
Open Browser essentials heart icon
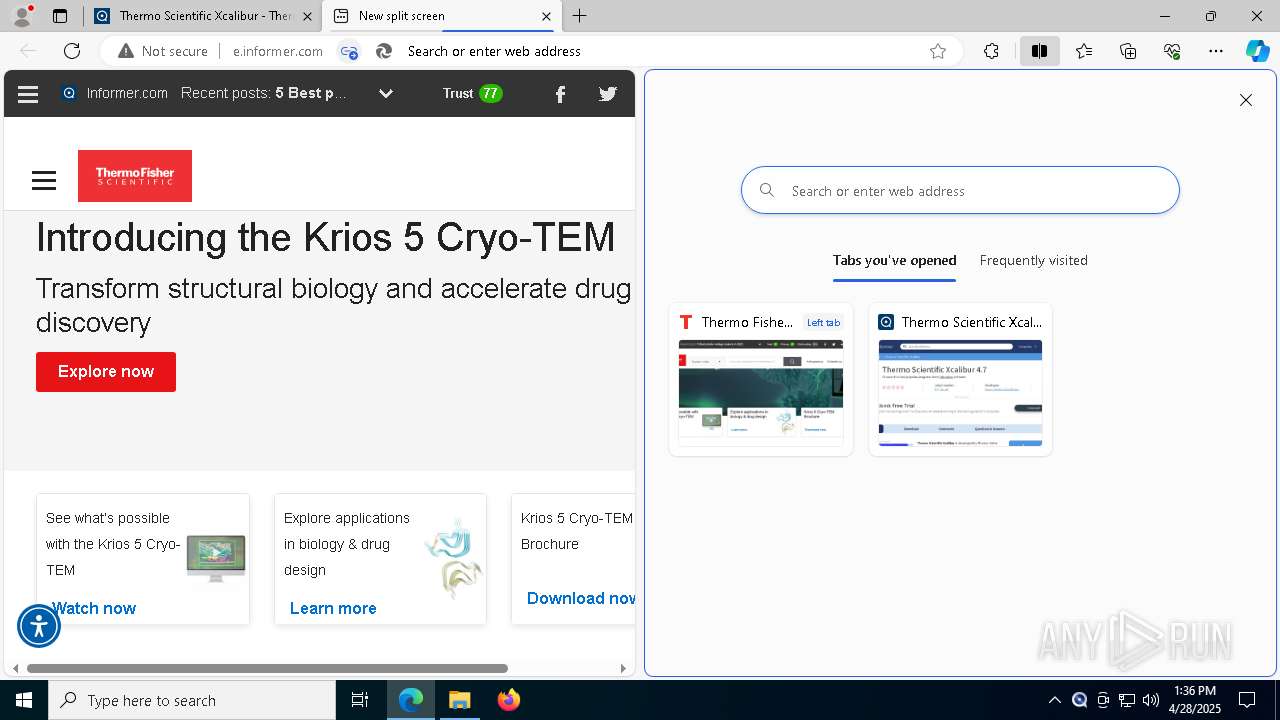(x=1172, y=51)
